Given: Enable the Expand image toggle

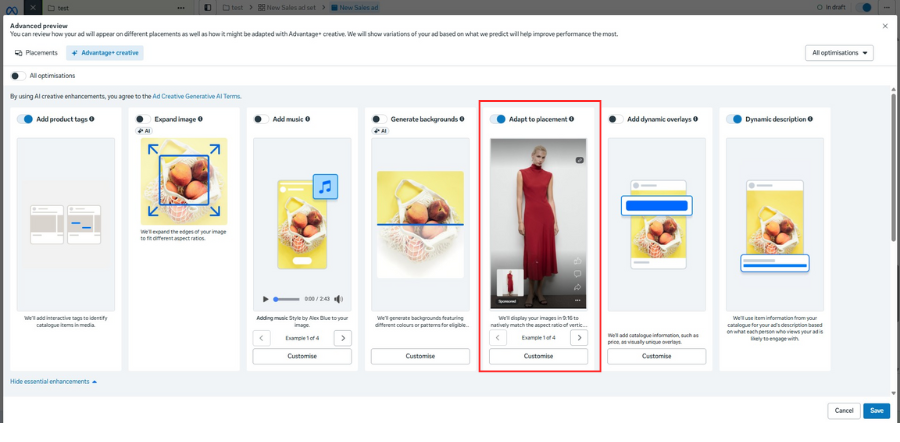Looking at the screenshot, I should click(143, 119).
